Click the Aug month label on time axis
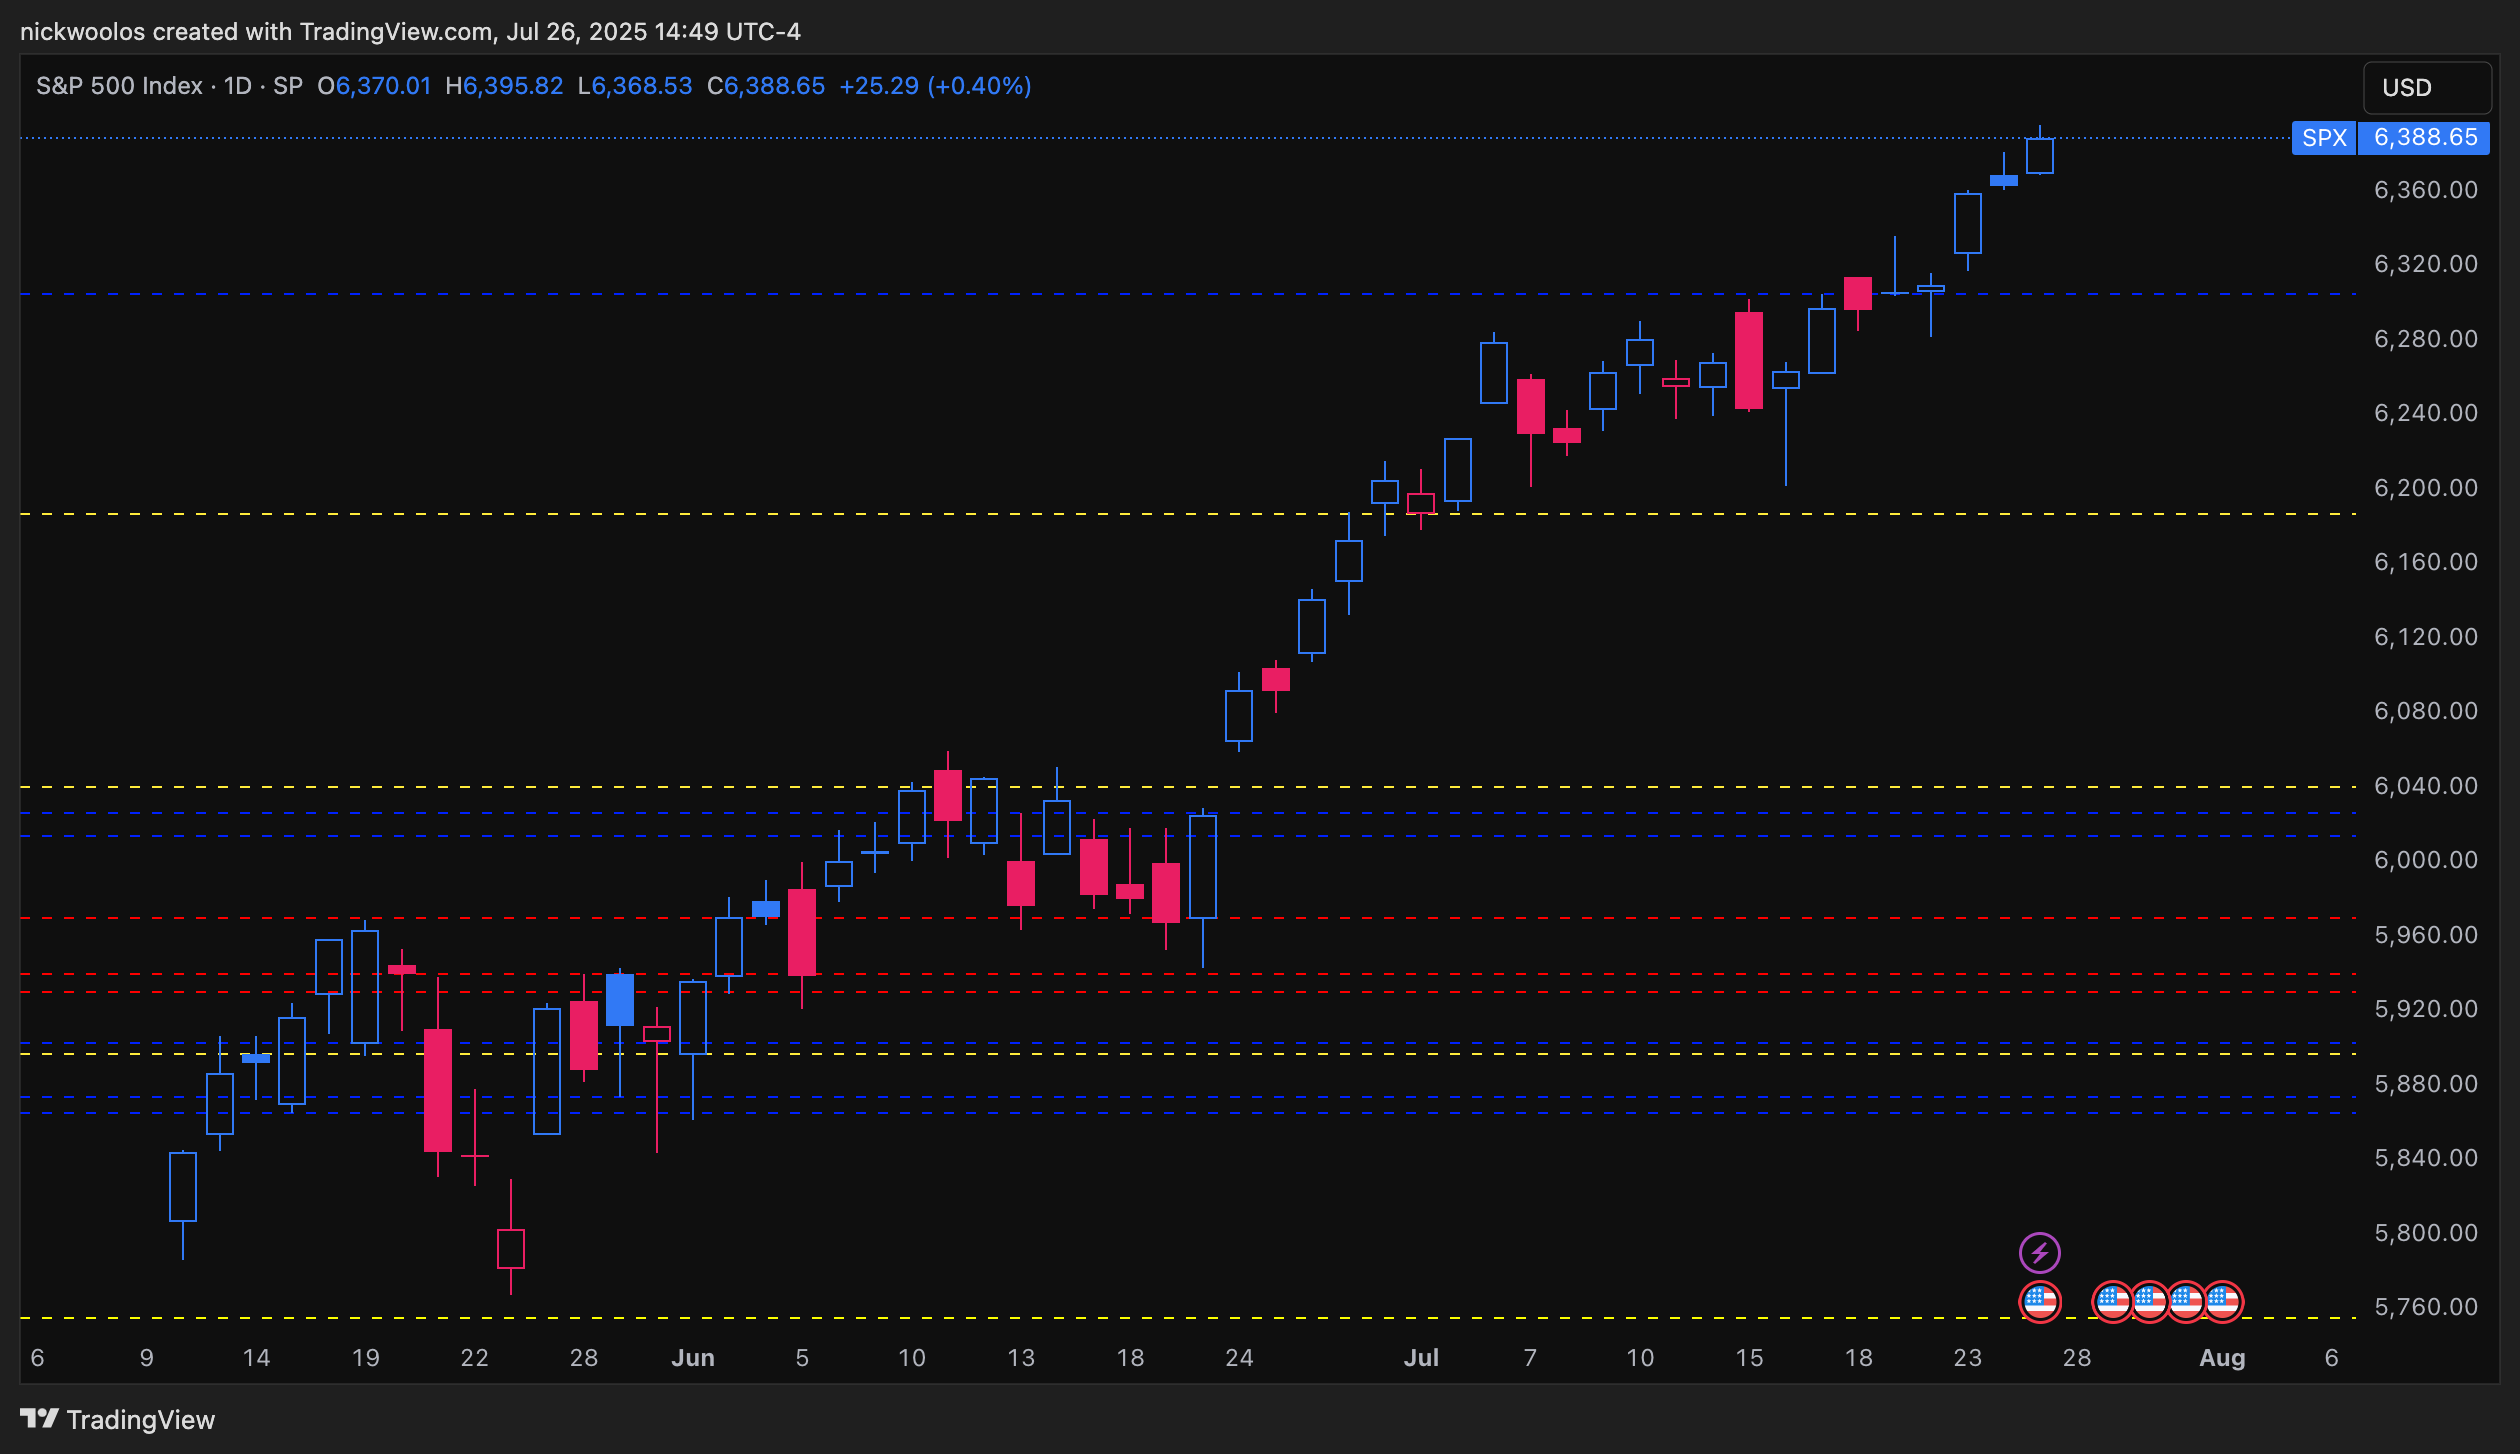Image resolution: width=2520 pixels, height=1454 pixels. (x=2222, y=1358)
